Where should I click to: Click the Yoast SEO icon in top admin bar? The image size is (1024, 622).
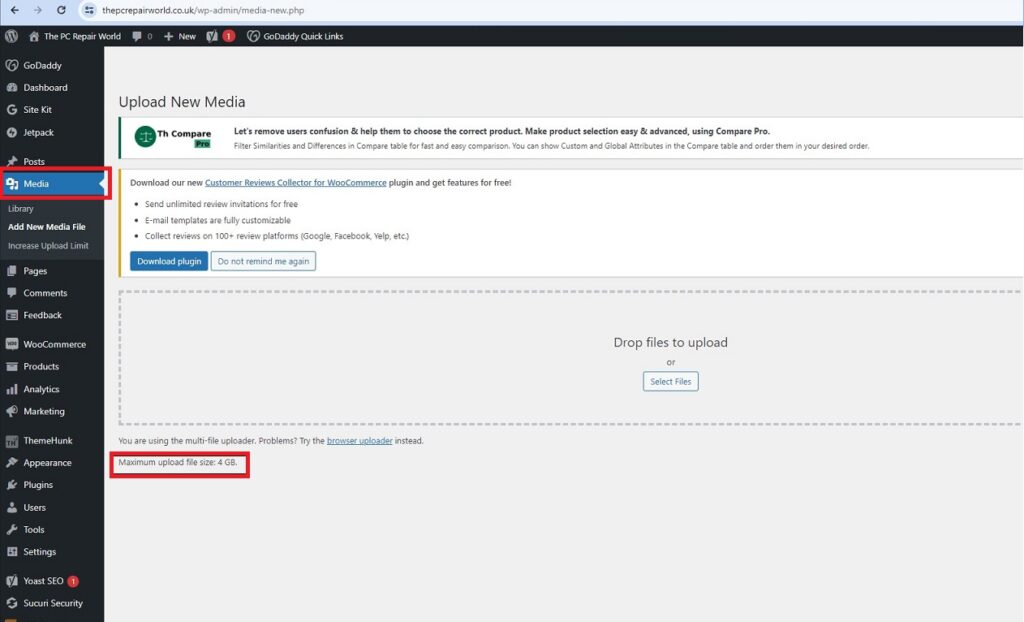coord(212,36)
